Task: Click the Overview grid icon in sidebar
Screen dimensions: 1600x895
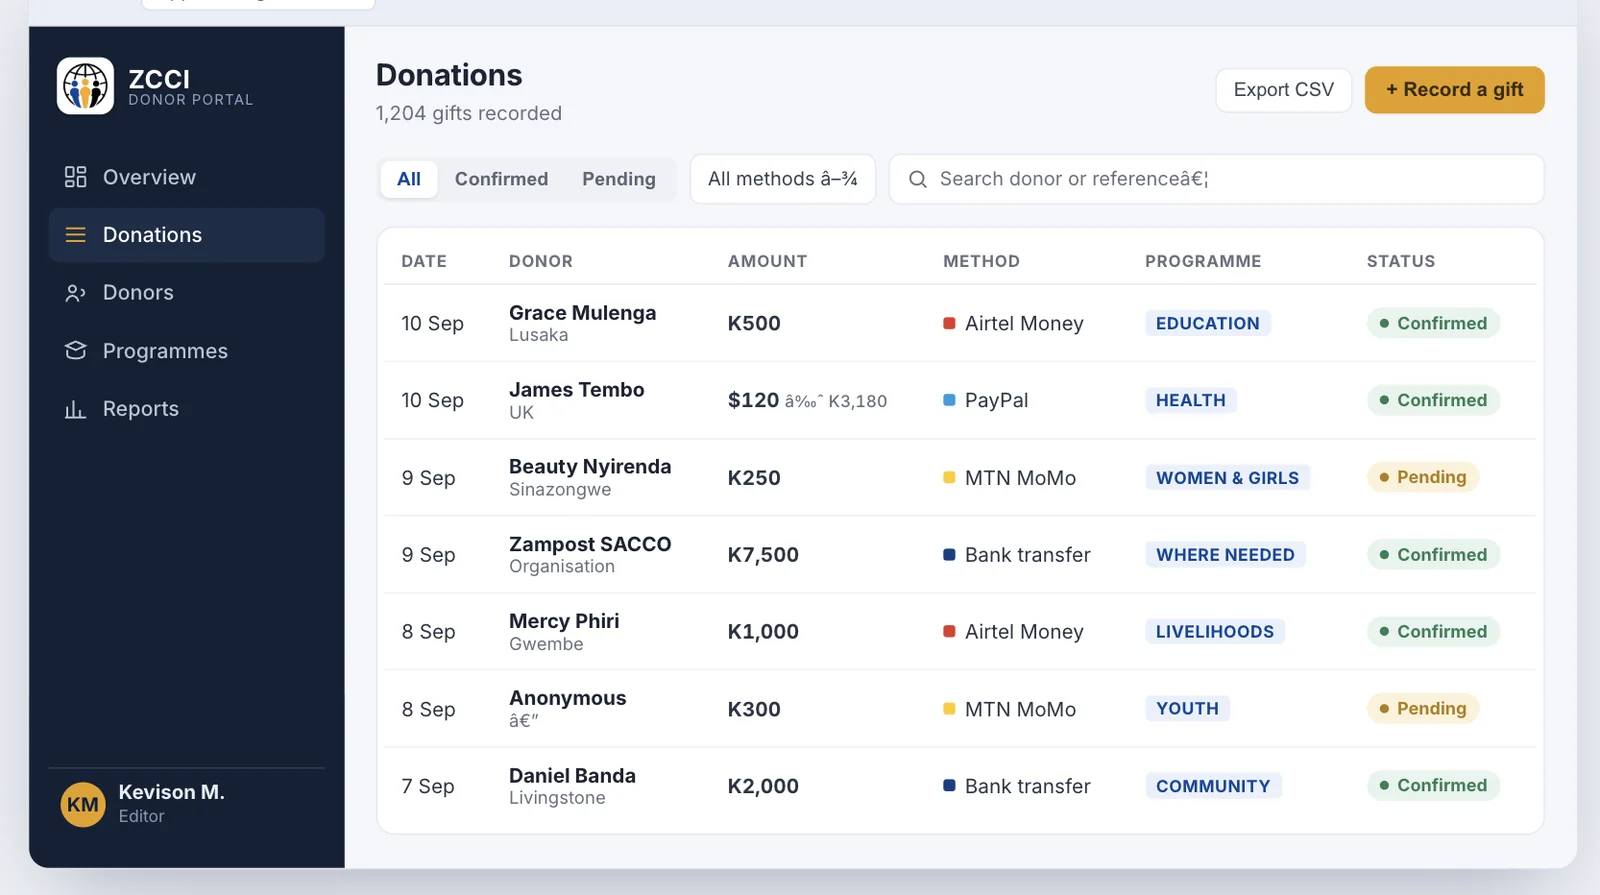Action: [75, 177]
